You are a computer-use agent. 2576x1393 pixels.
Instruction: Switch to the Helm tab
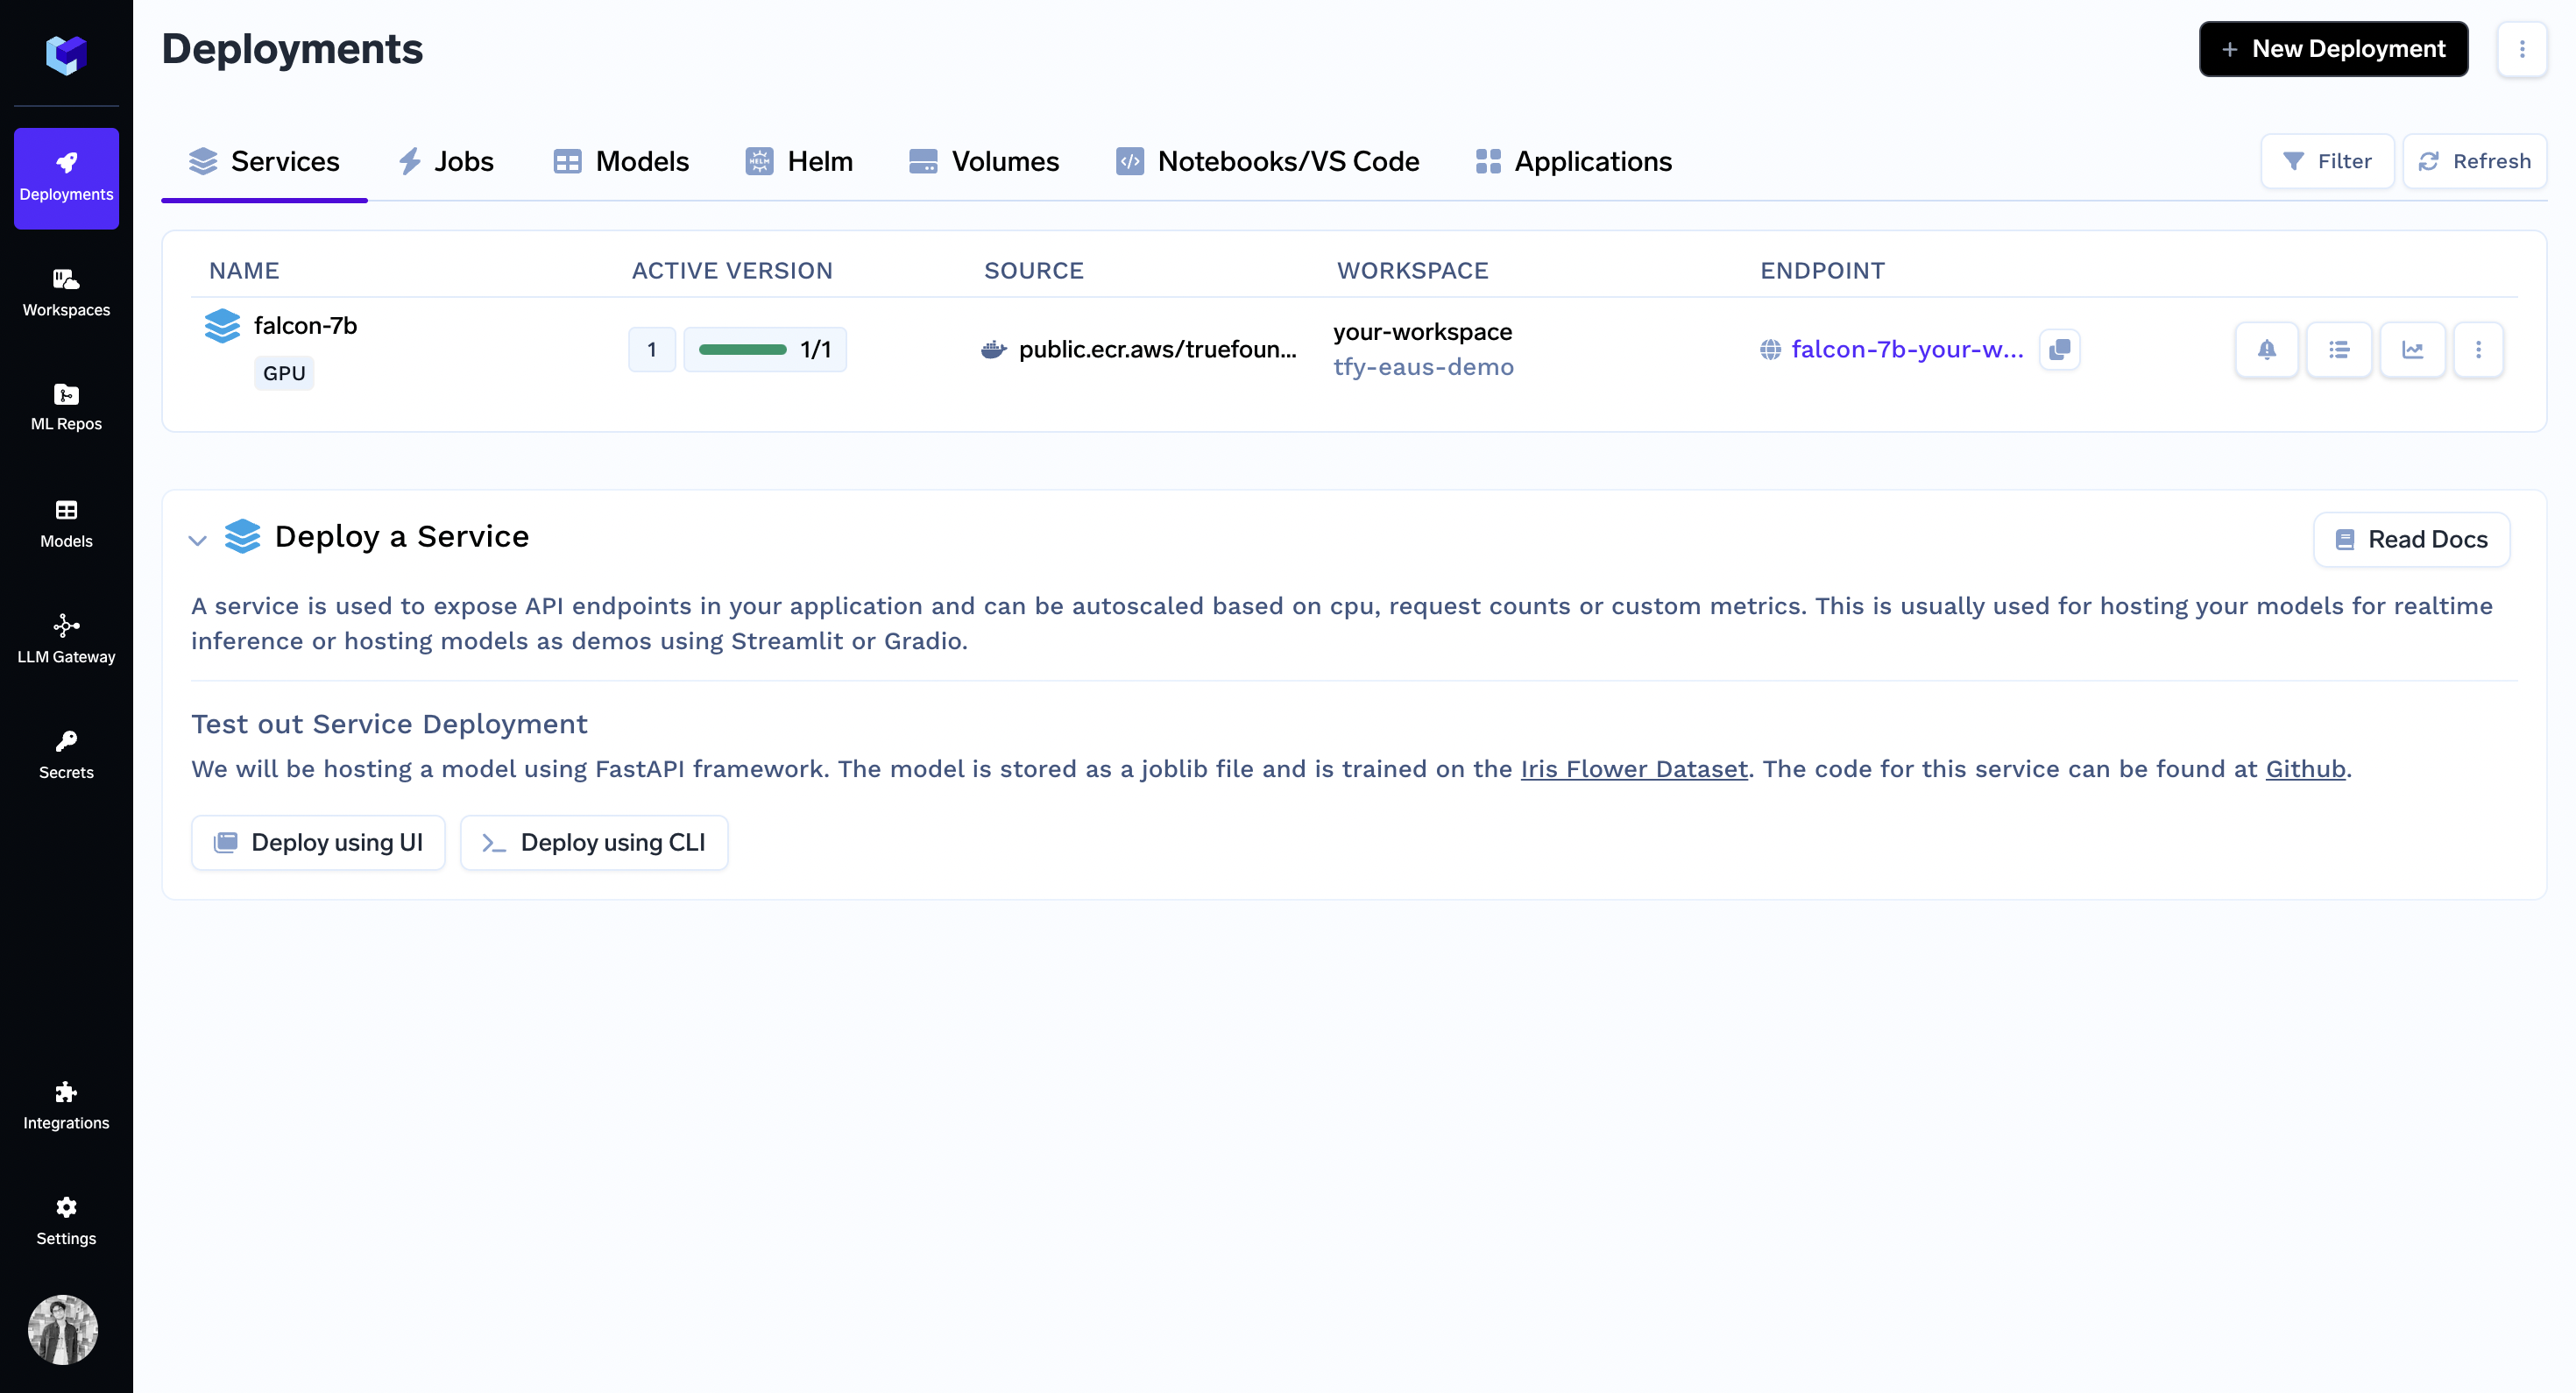799,161
